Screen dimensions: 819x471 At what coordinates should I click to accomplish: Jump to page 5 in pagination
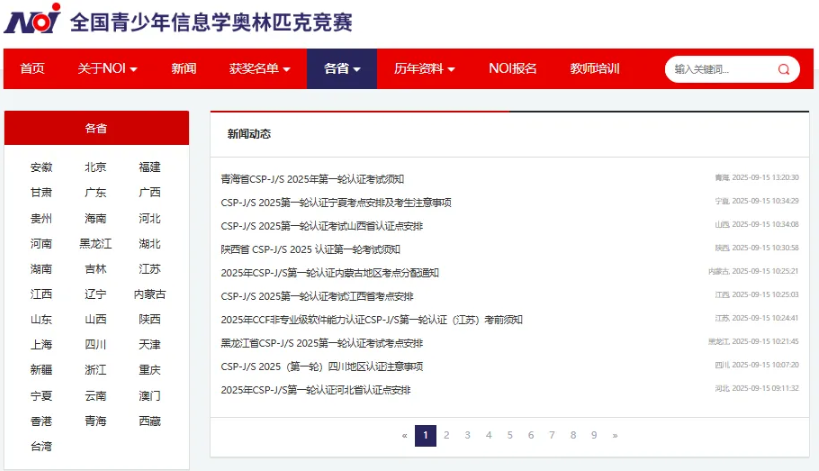click(509, 435)
